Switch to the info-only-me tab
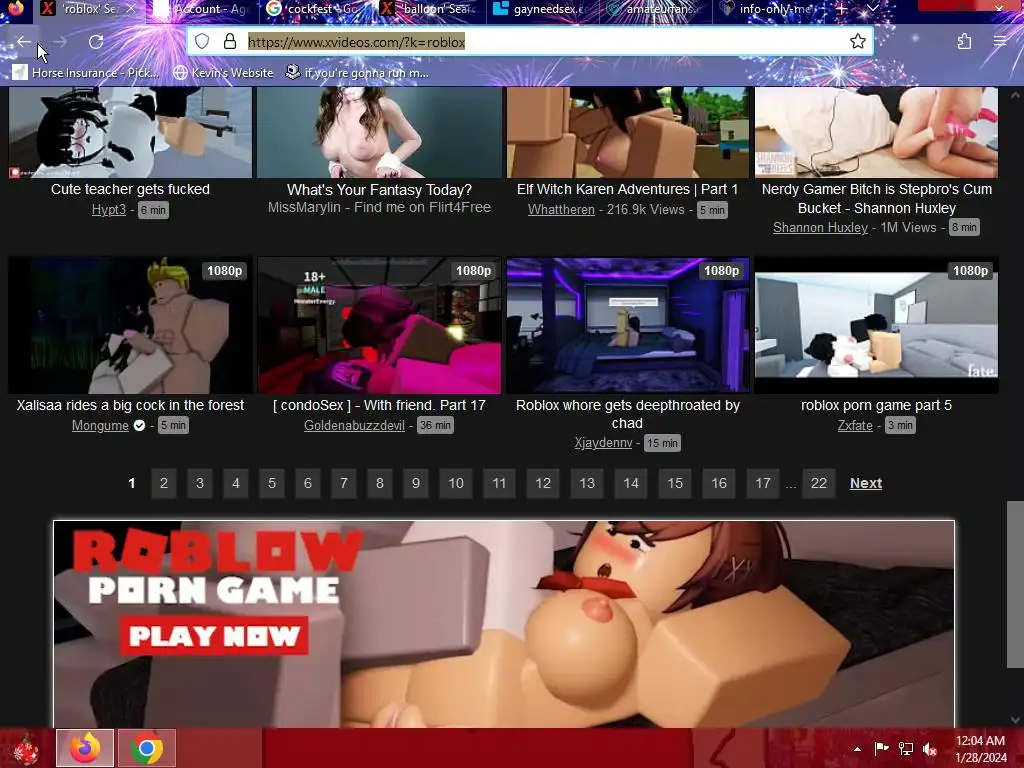1024x768 pixels. coord(770,9)
